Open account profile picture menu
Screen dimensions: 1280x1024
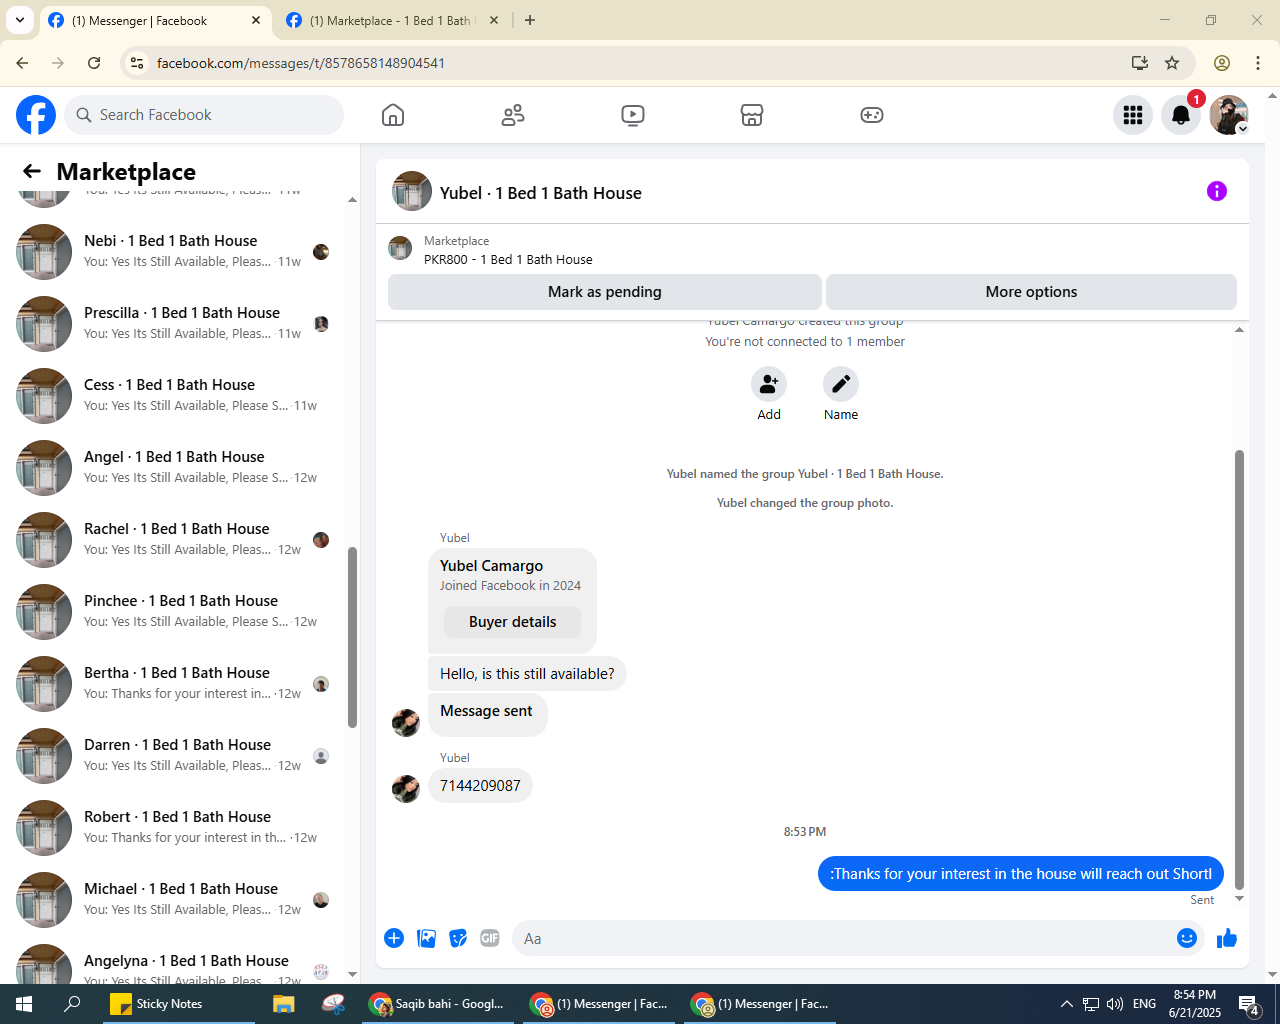pos(1229,115)
